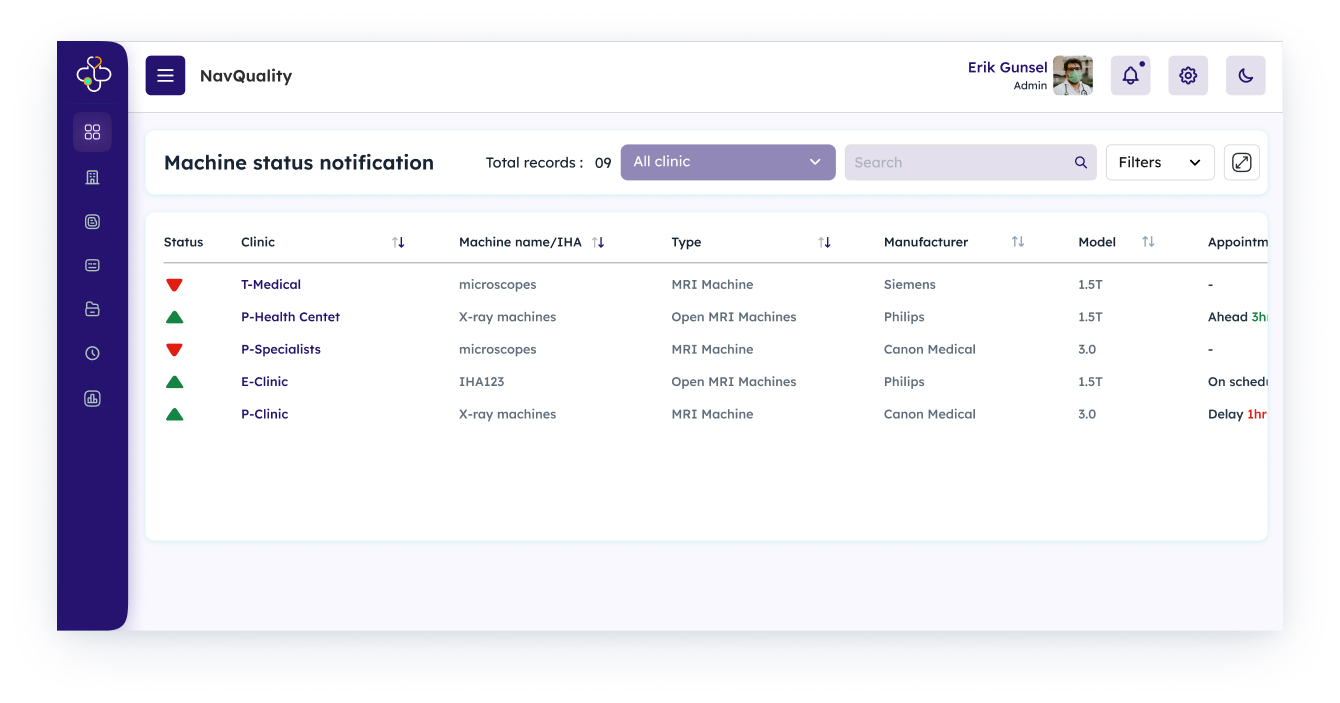Click Erik Gunsel's profile avatar
The image size is (1340, 703).
tap(1072, 76)
